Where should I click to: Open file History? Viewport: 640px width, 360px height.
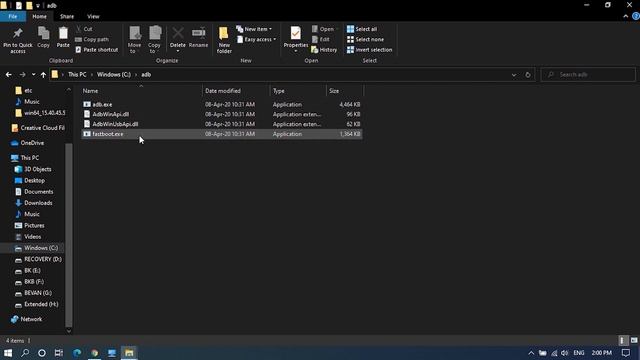coord(324,49)
